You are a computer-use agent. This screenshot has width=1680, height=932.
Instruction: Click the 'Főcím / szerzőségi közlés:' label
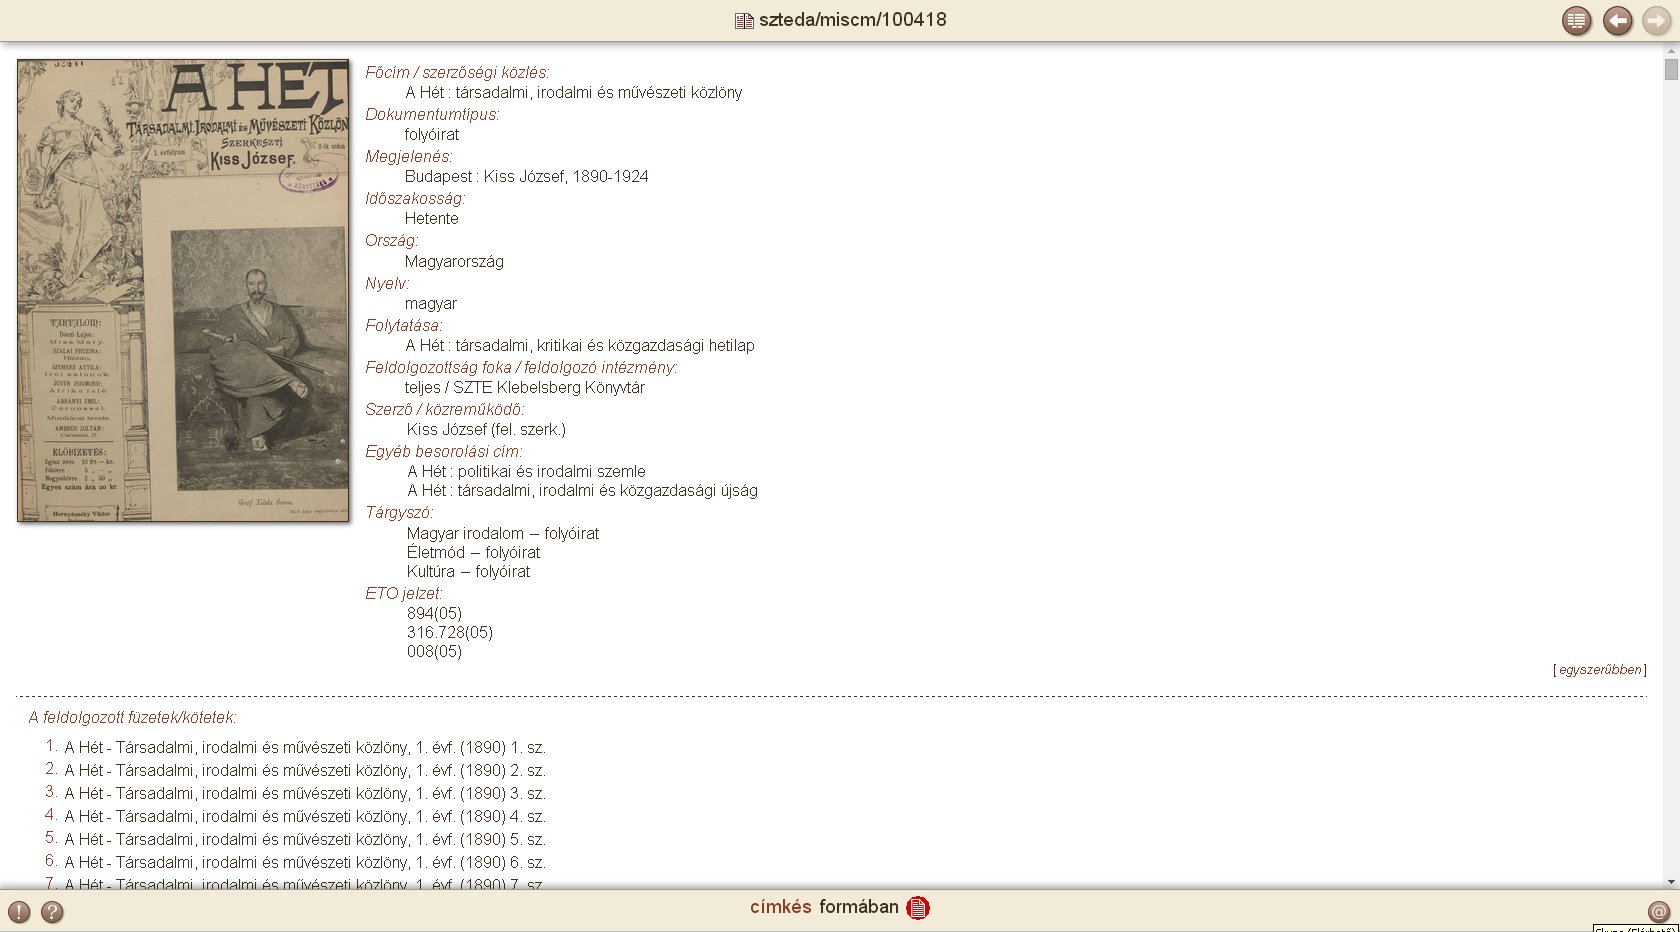point(457,72)
